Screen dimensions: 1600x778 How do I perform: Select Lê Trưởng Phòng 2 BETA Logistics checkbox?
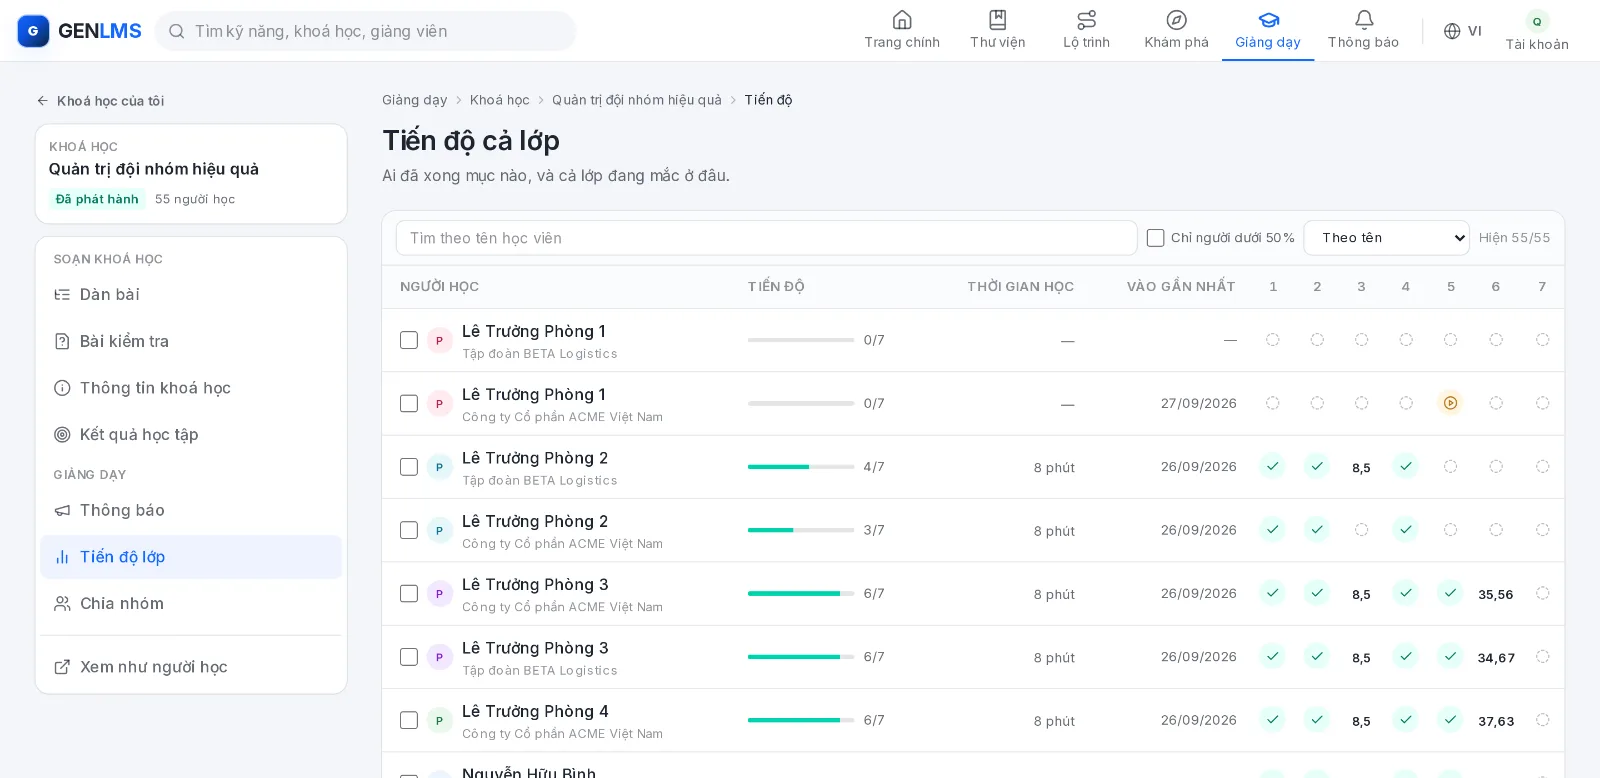click(x=409, y=467)
